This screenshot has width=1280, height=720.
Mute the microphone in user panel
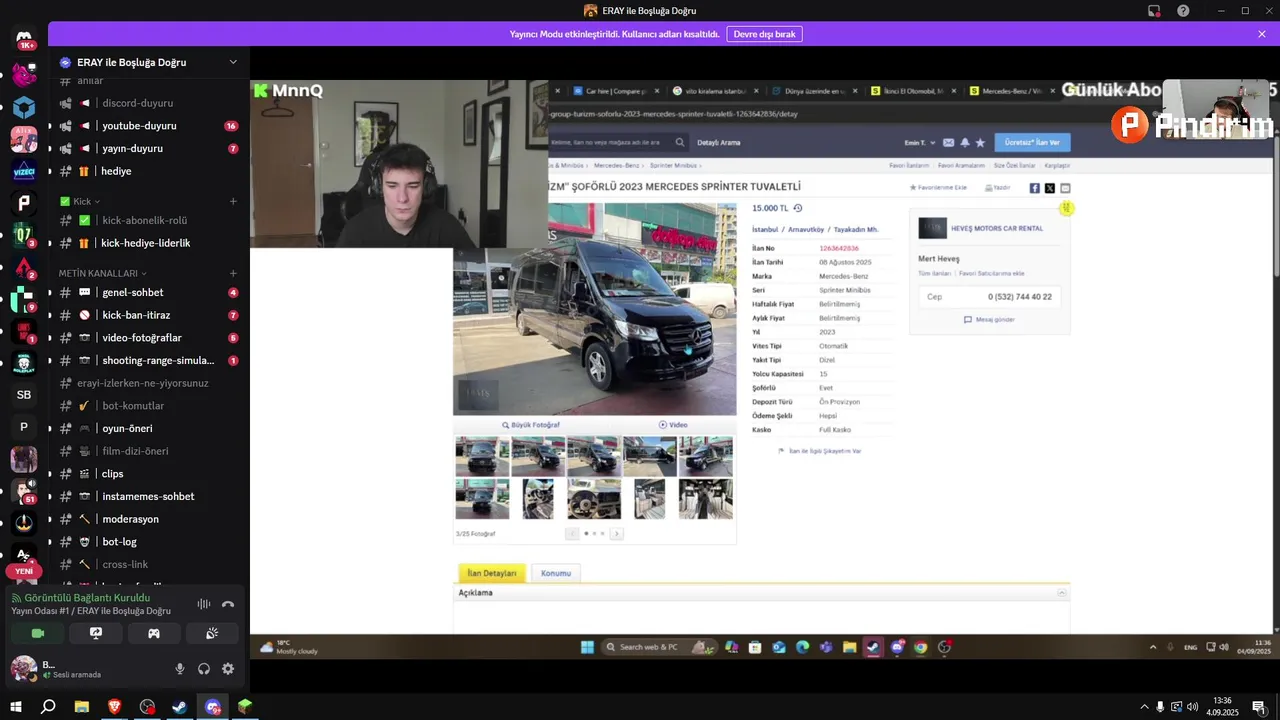point(180,669)
